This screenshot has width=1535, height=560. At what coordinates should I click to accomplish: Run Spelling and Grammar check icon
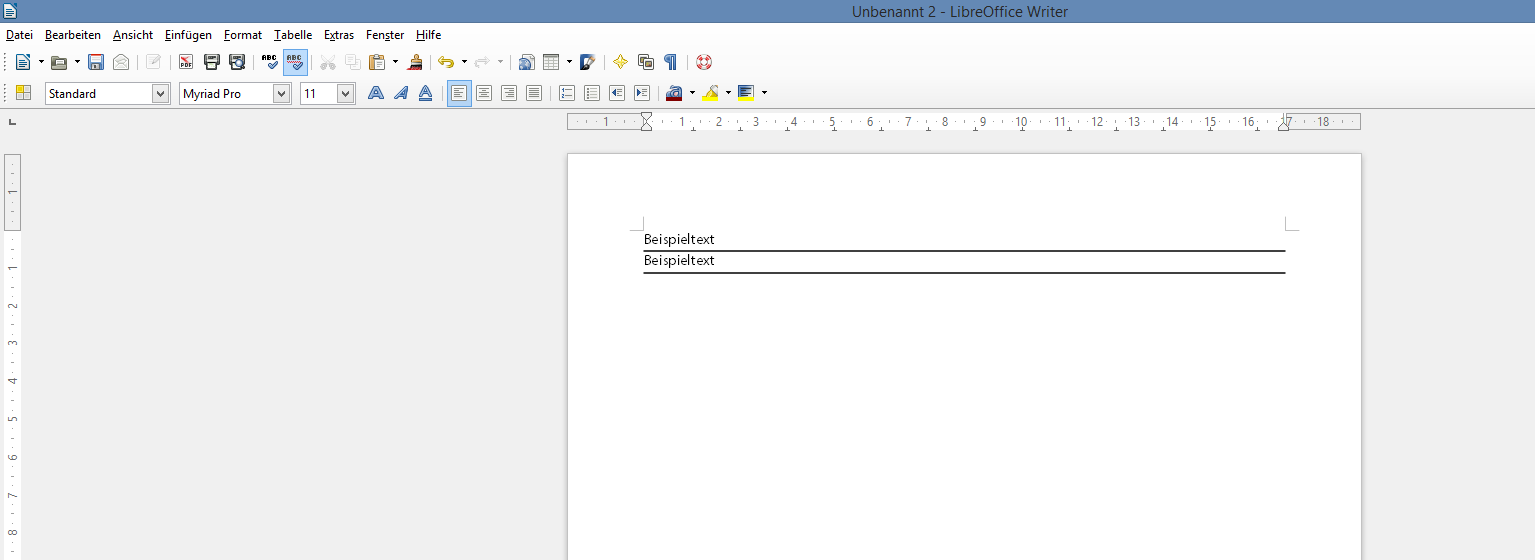[x=270, y=62]
